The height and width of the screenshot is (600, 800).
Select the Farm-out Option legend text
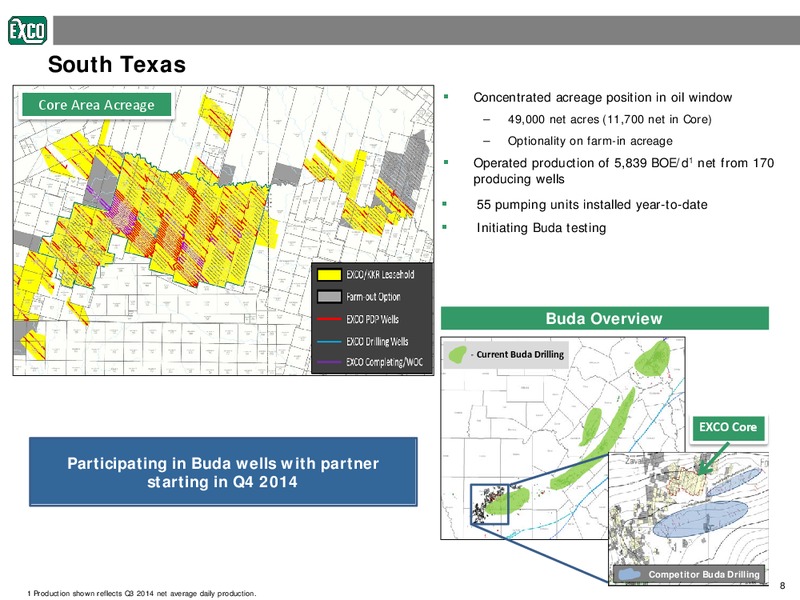pos(373,296)
